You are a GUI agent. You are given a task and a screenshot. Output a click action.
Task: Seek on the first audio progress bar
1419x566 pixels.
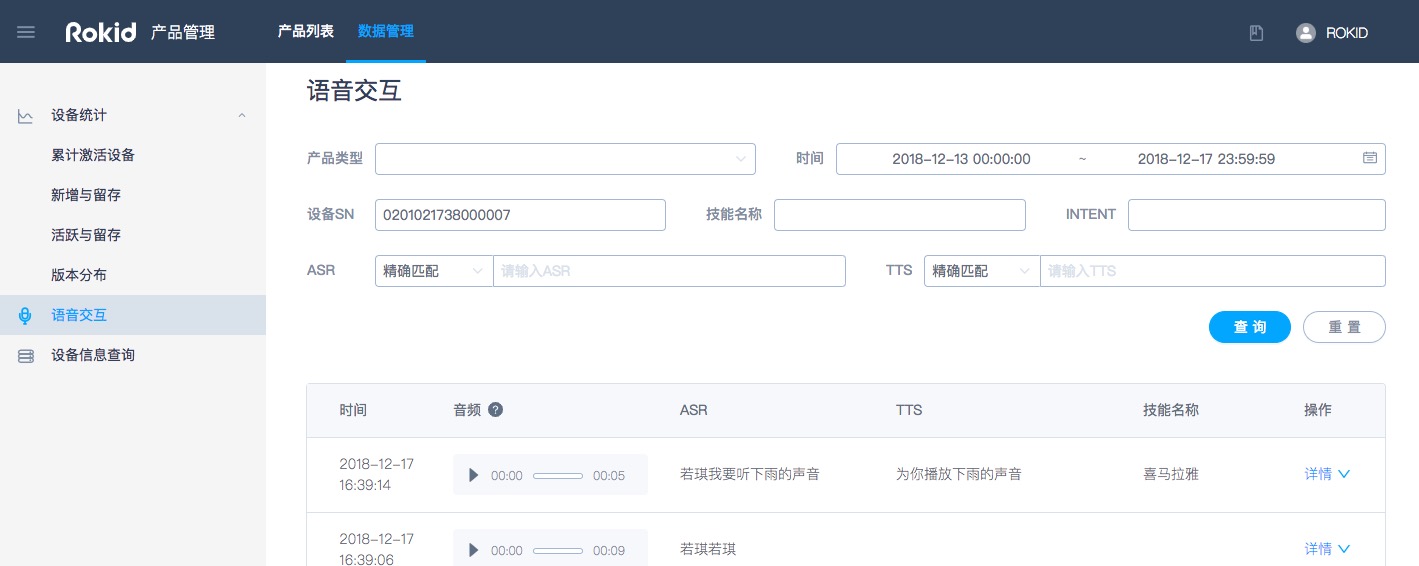(558, 476)
